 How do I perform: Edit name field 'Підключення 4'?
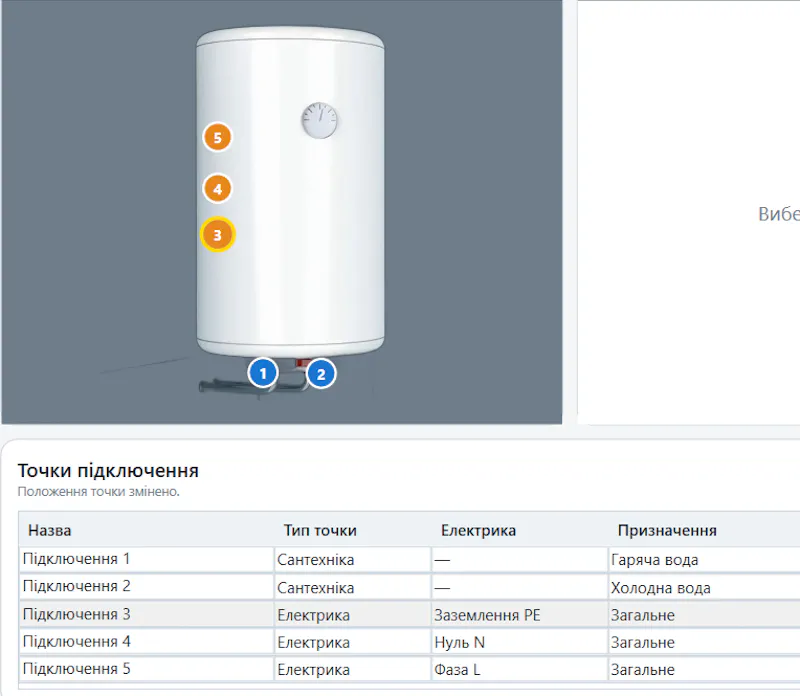[x=146, y=641]
